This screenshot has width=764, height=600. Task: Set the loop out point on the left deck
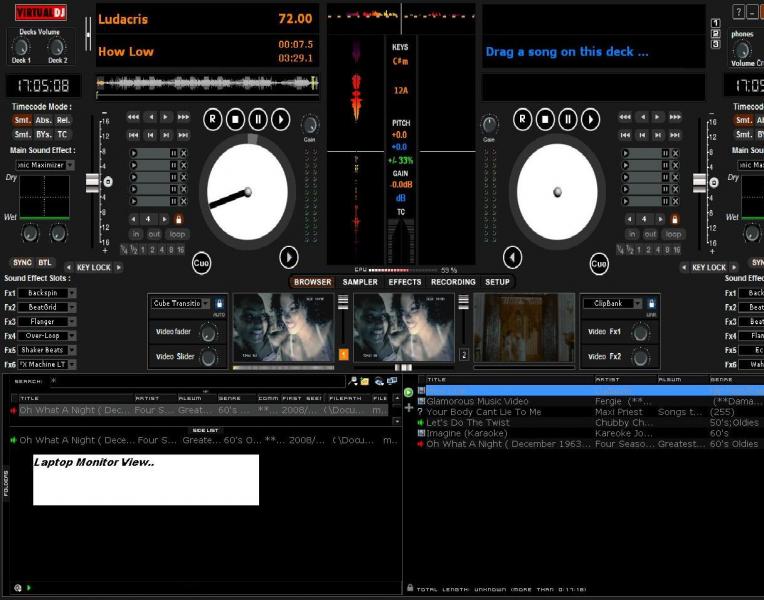point(154,234)
